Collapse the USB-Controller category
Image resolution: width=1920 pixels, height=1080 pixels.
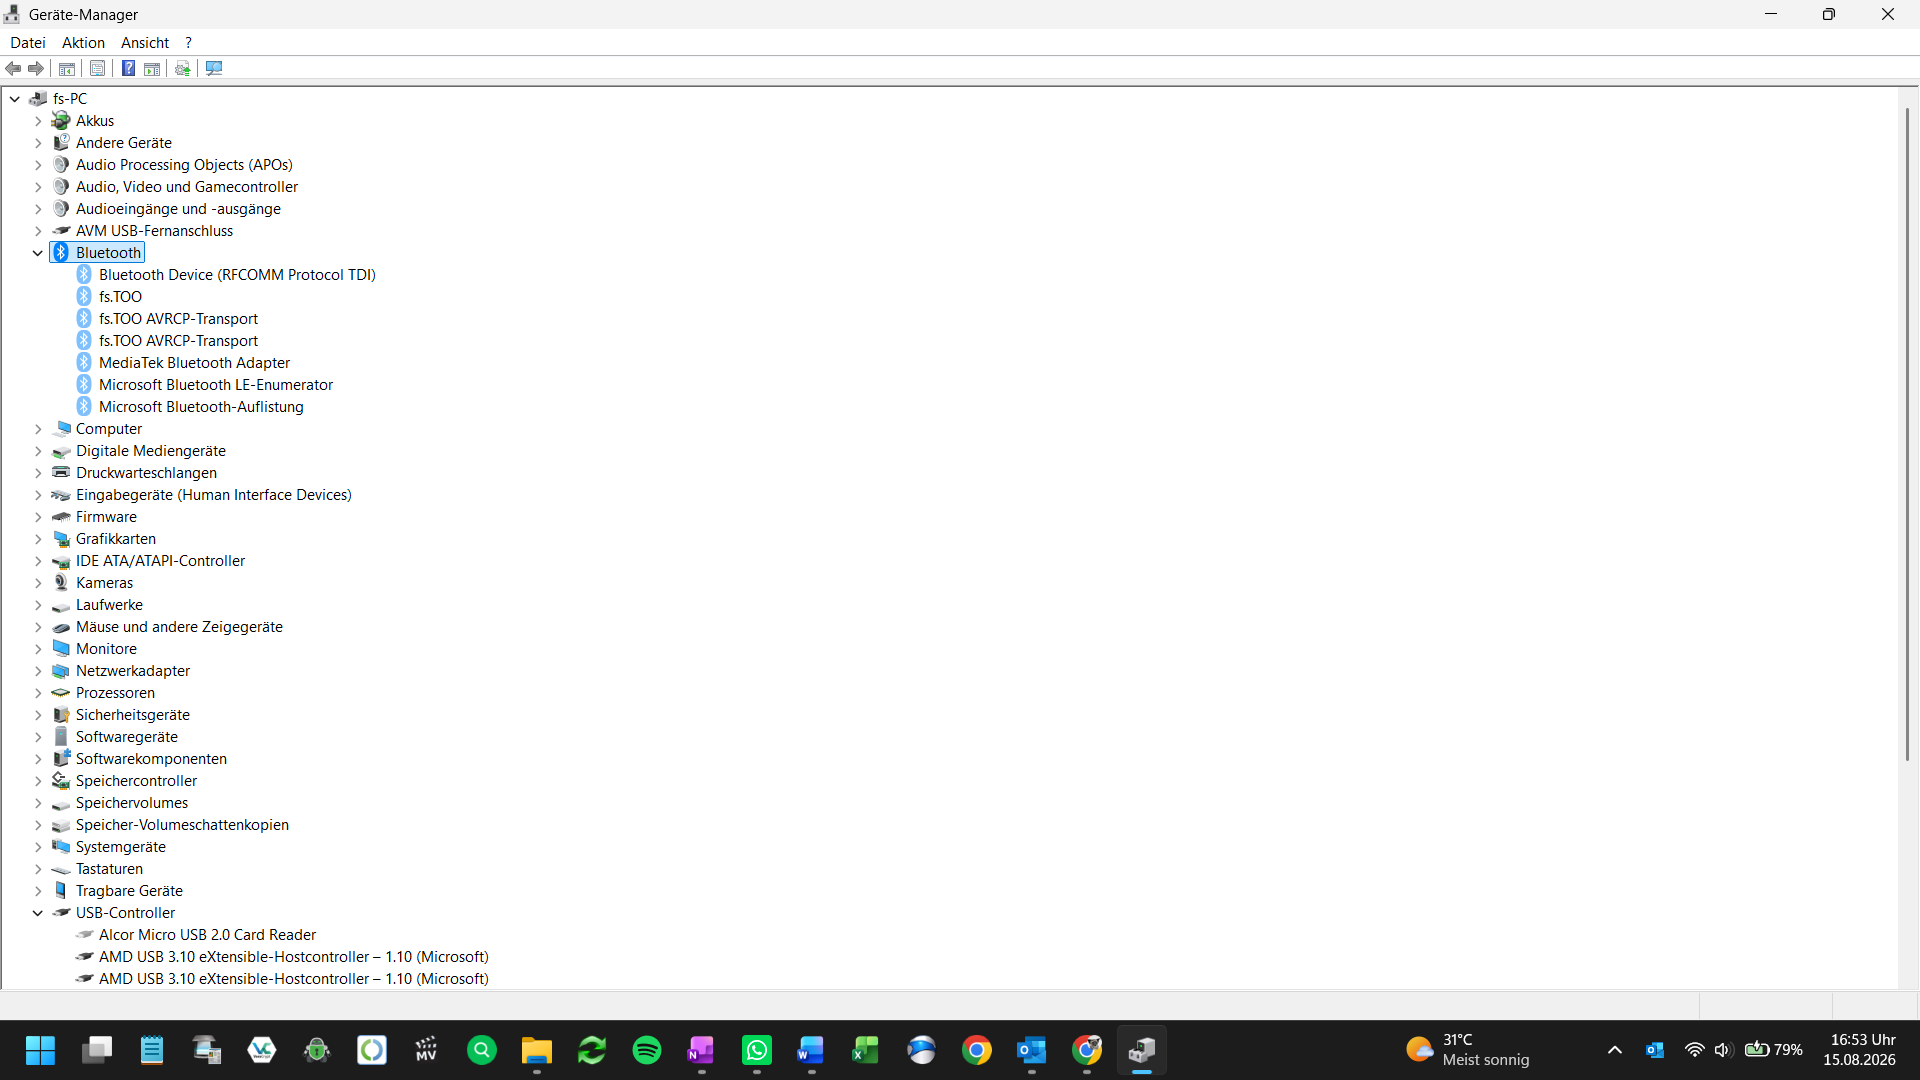[x=38, y=912]
